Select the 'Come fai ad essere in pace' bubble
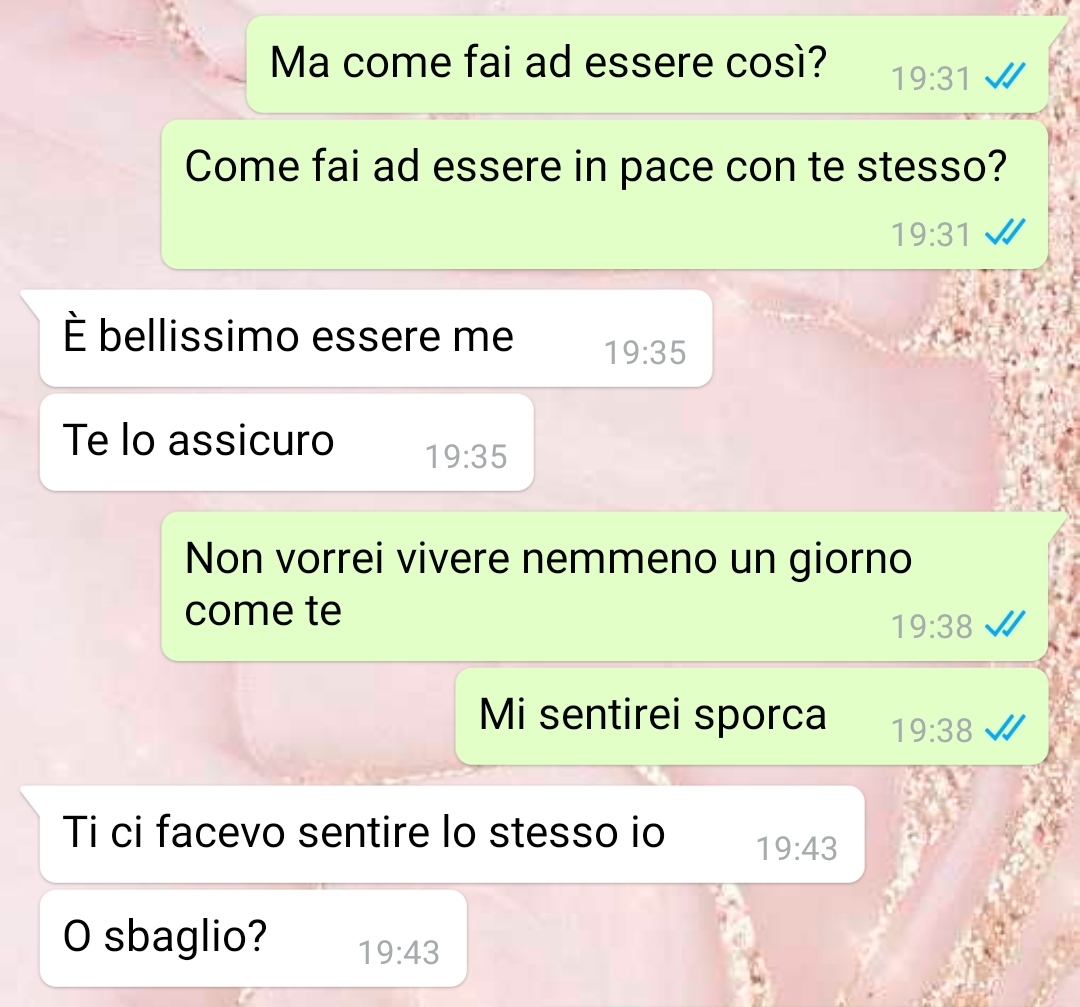 click(605, 194)
